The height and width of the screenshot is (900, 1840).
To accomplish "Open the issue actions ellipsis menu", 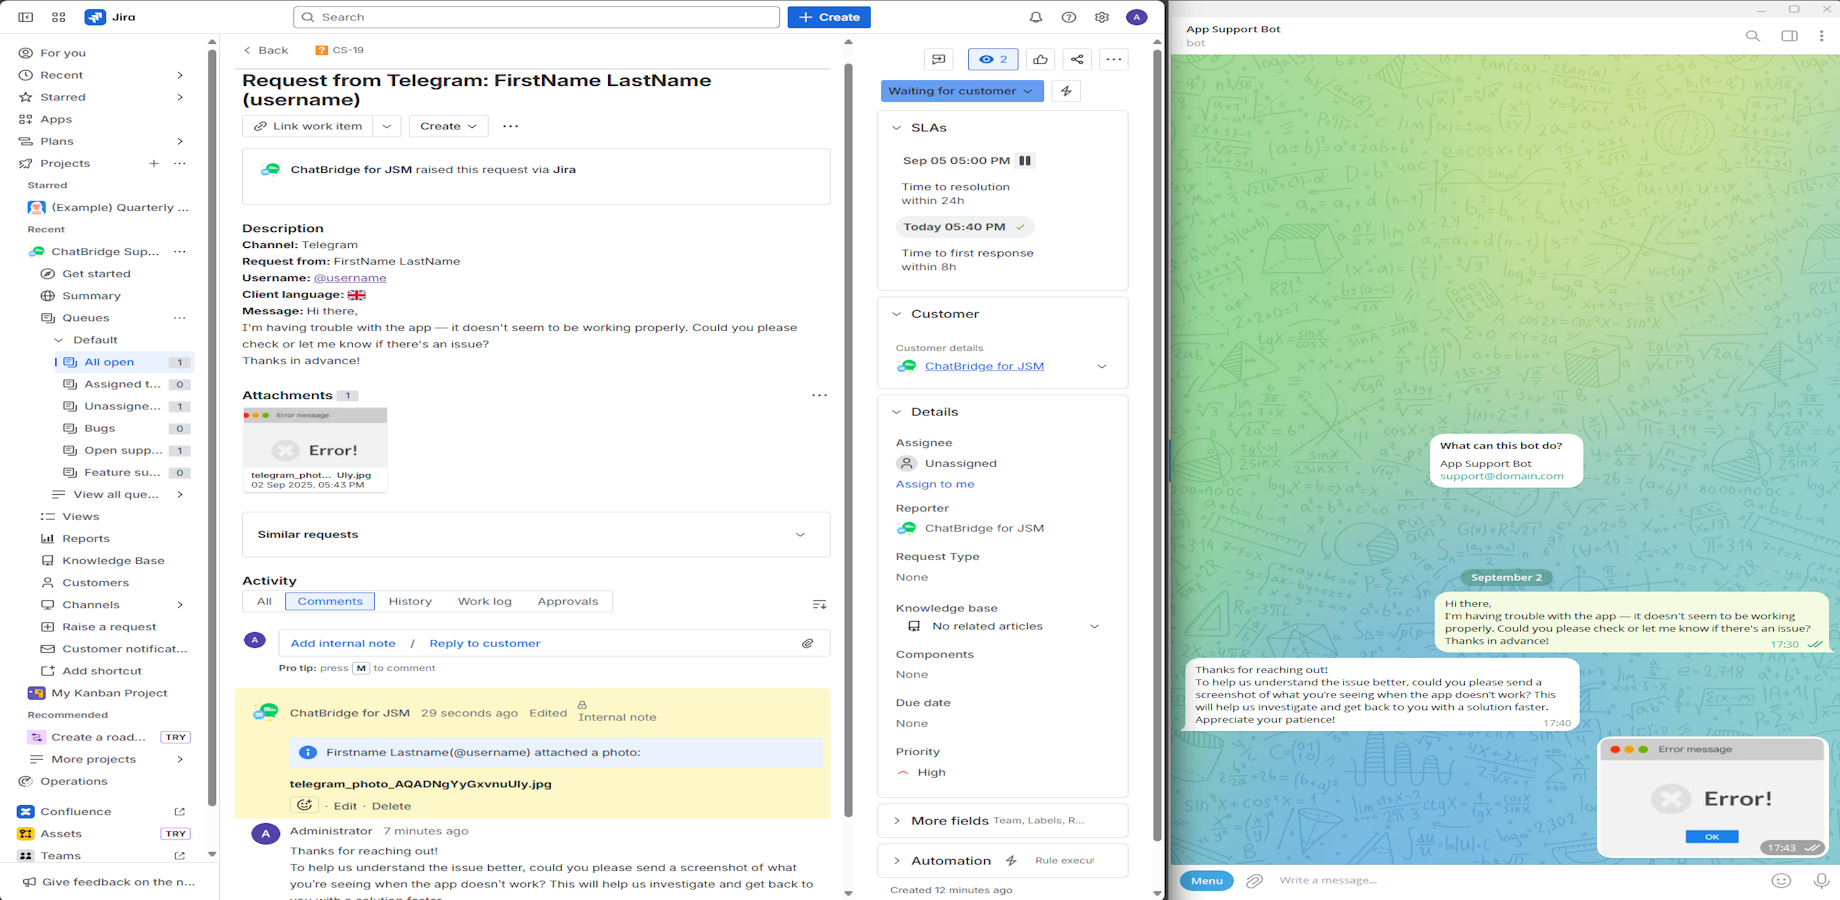I will click(x=1114, y=60).
